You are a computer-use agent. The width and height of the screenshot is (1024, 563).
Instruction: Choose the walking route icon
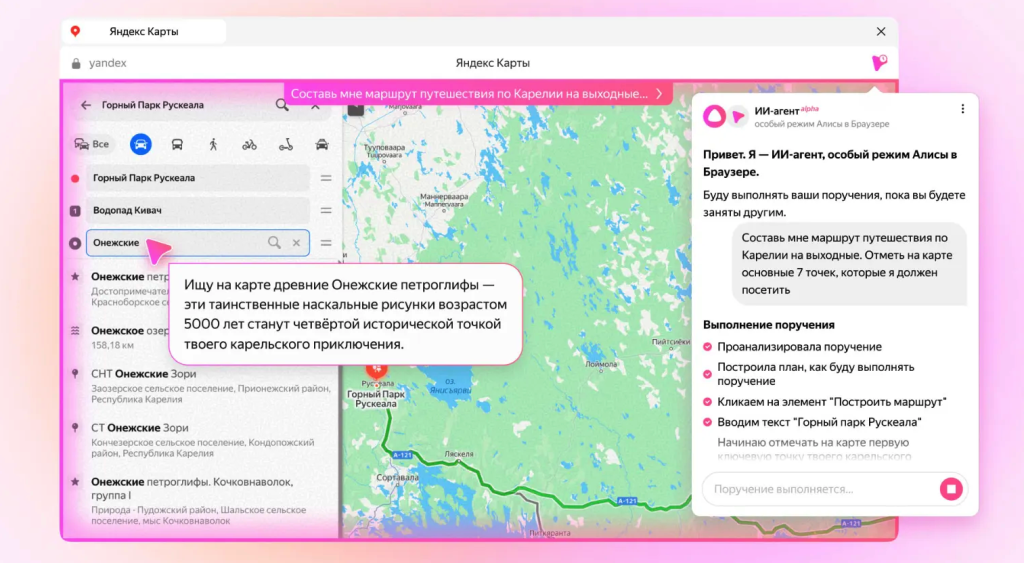pos(213,144)
